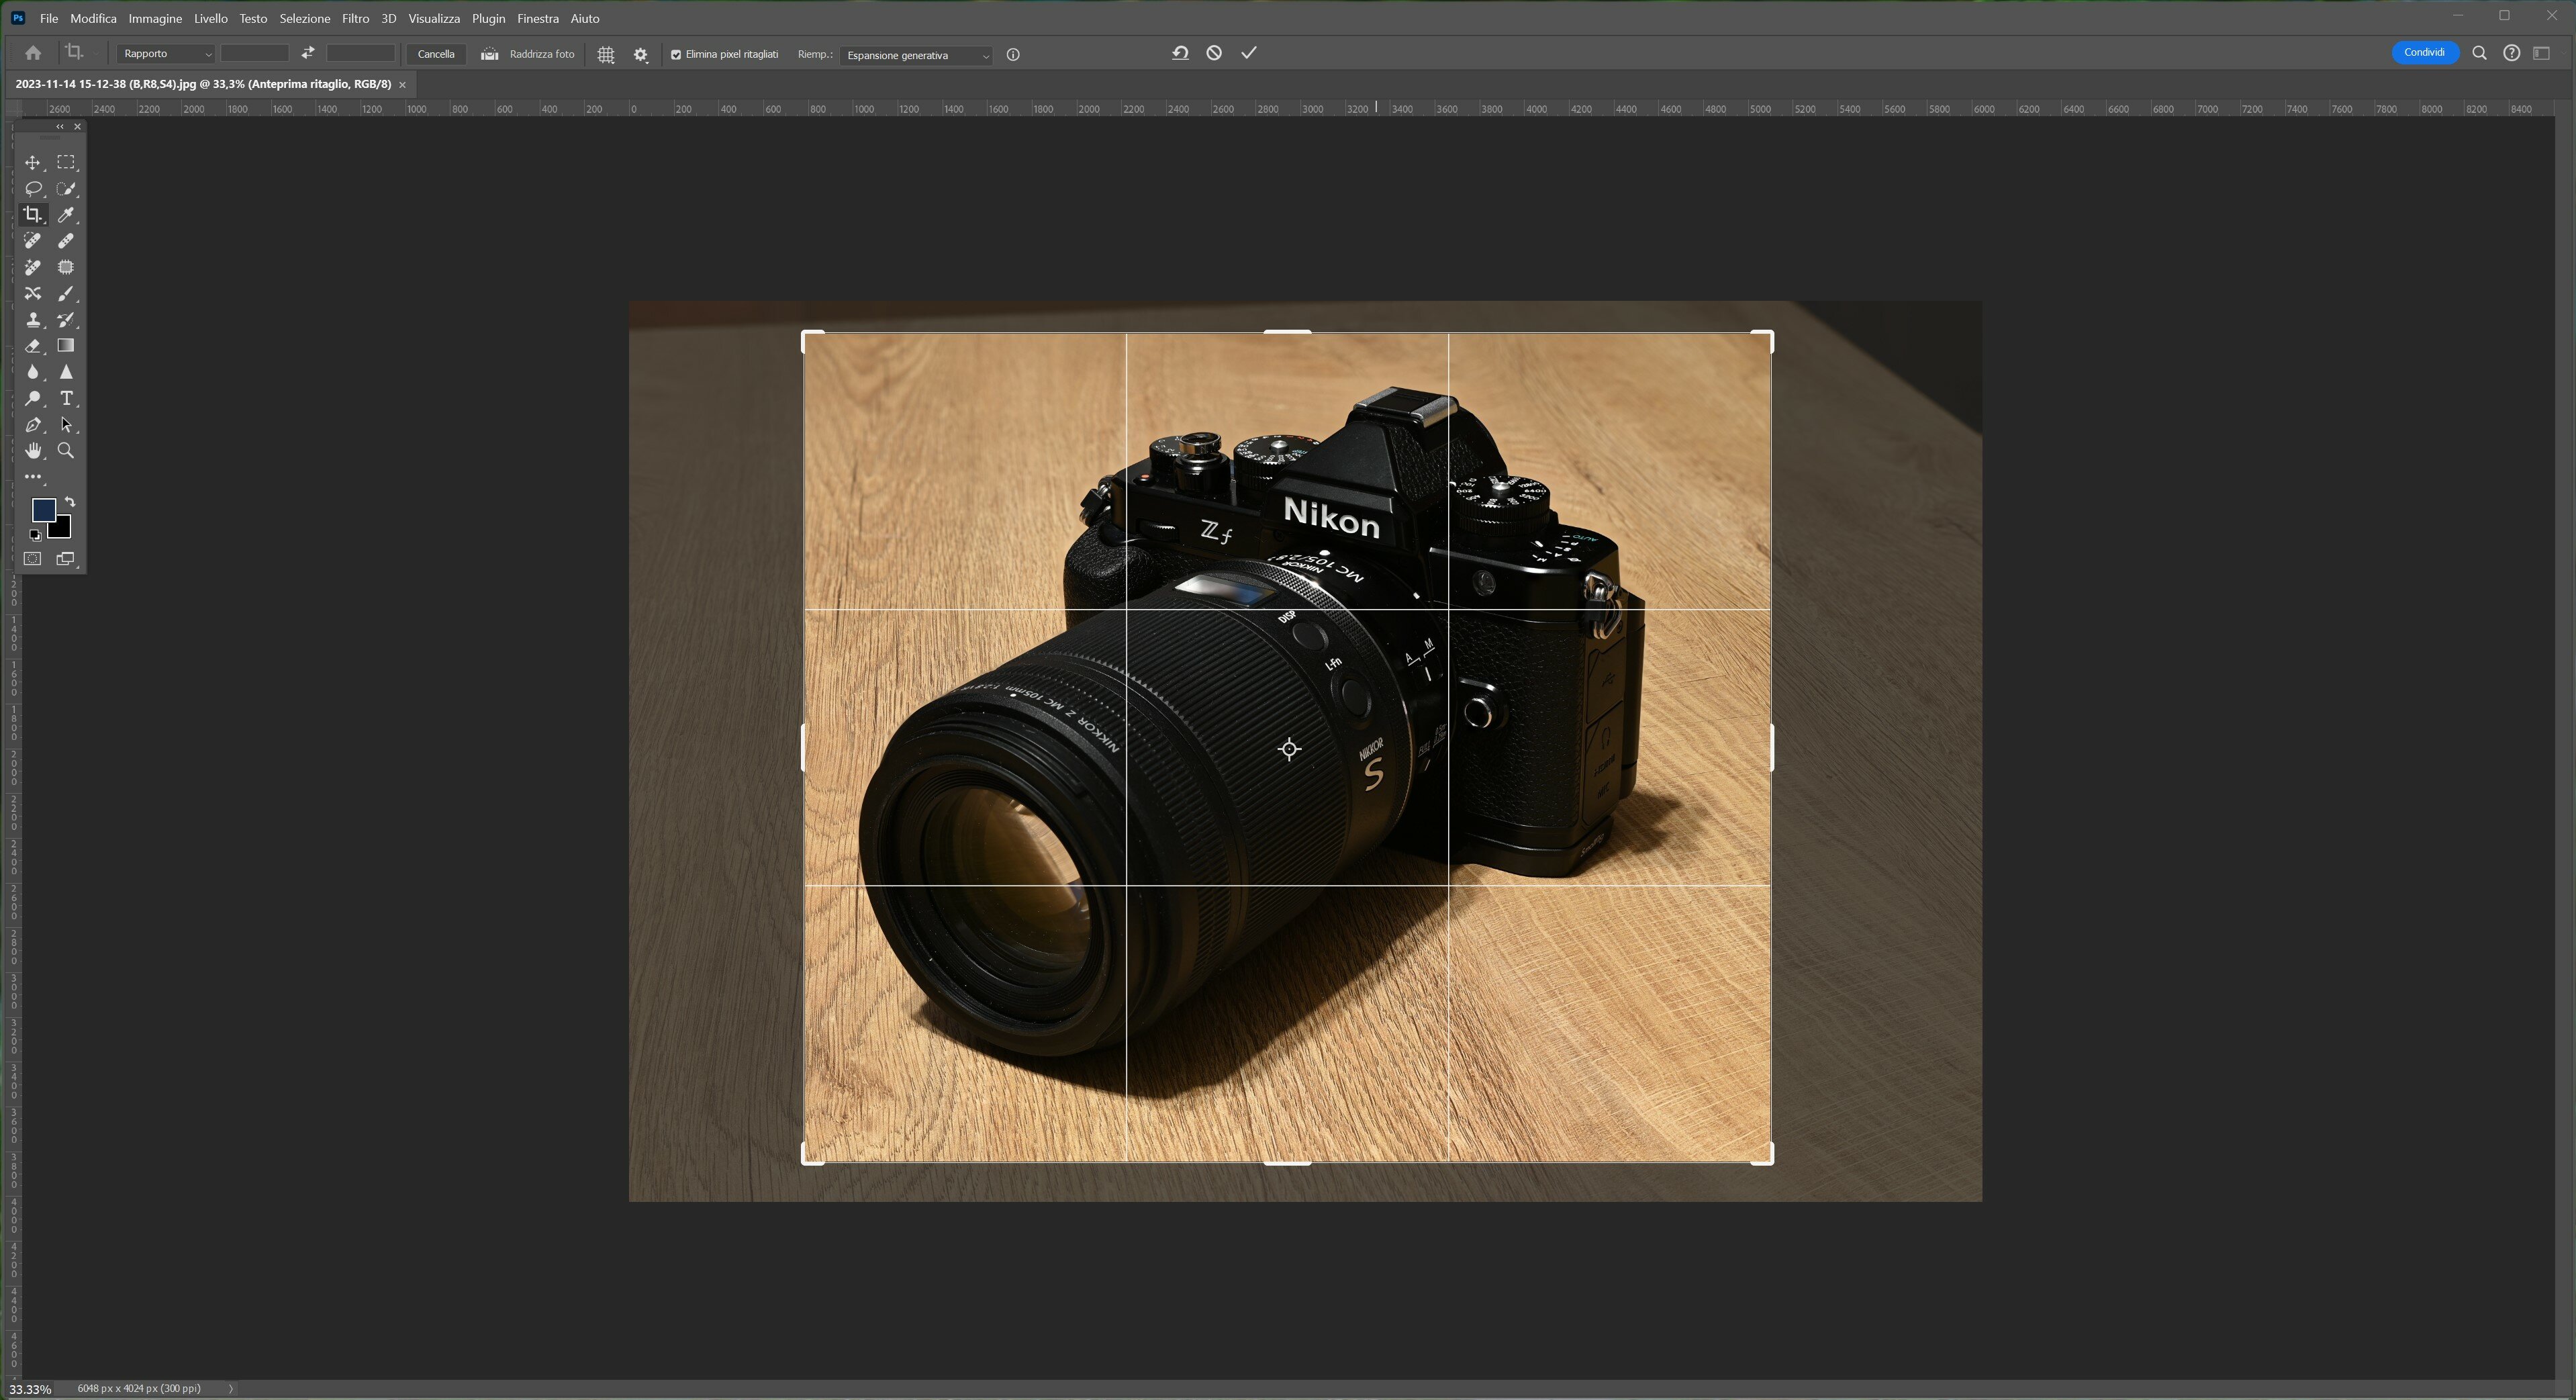
Task: Select the Rectangular Marquee tool
Action: tap(66, 162)
